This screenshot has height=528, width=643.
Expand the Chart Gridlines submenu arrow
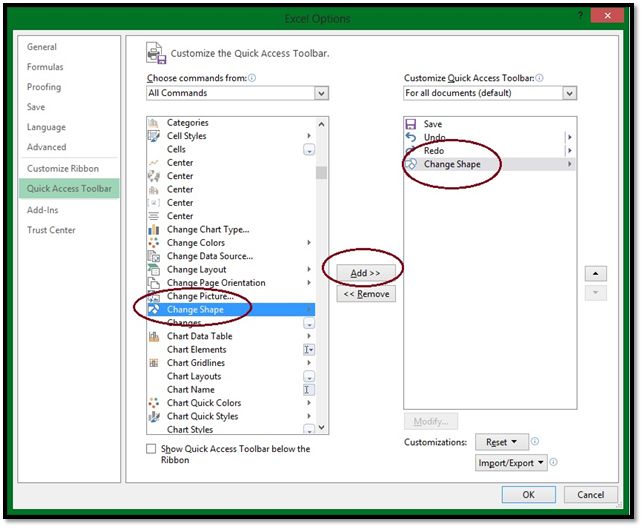click(309, 363)
